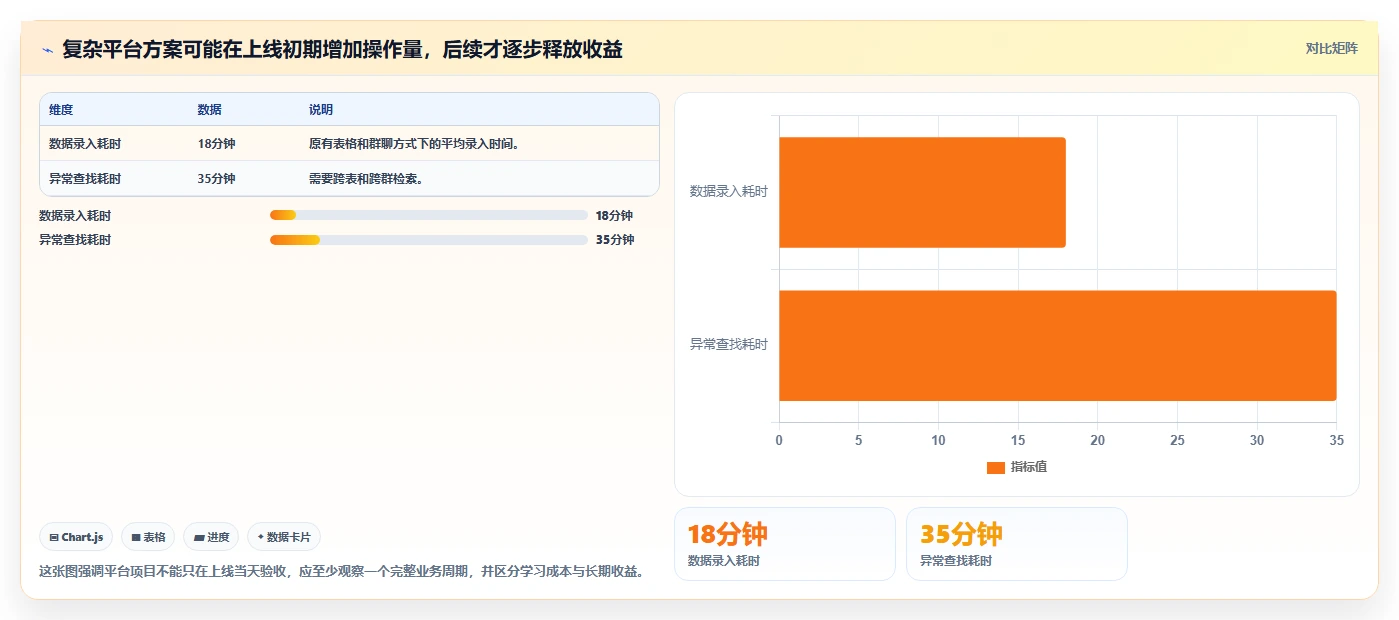Click the footer note about 平台项目验收
Image resolution: width=1399 pixels, height=620 pixels.
(x=340, y=572)
